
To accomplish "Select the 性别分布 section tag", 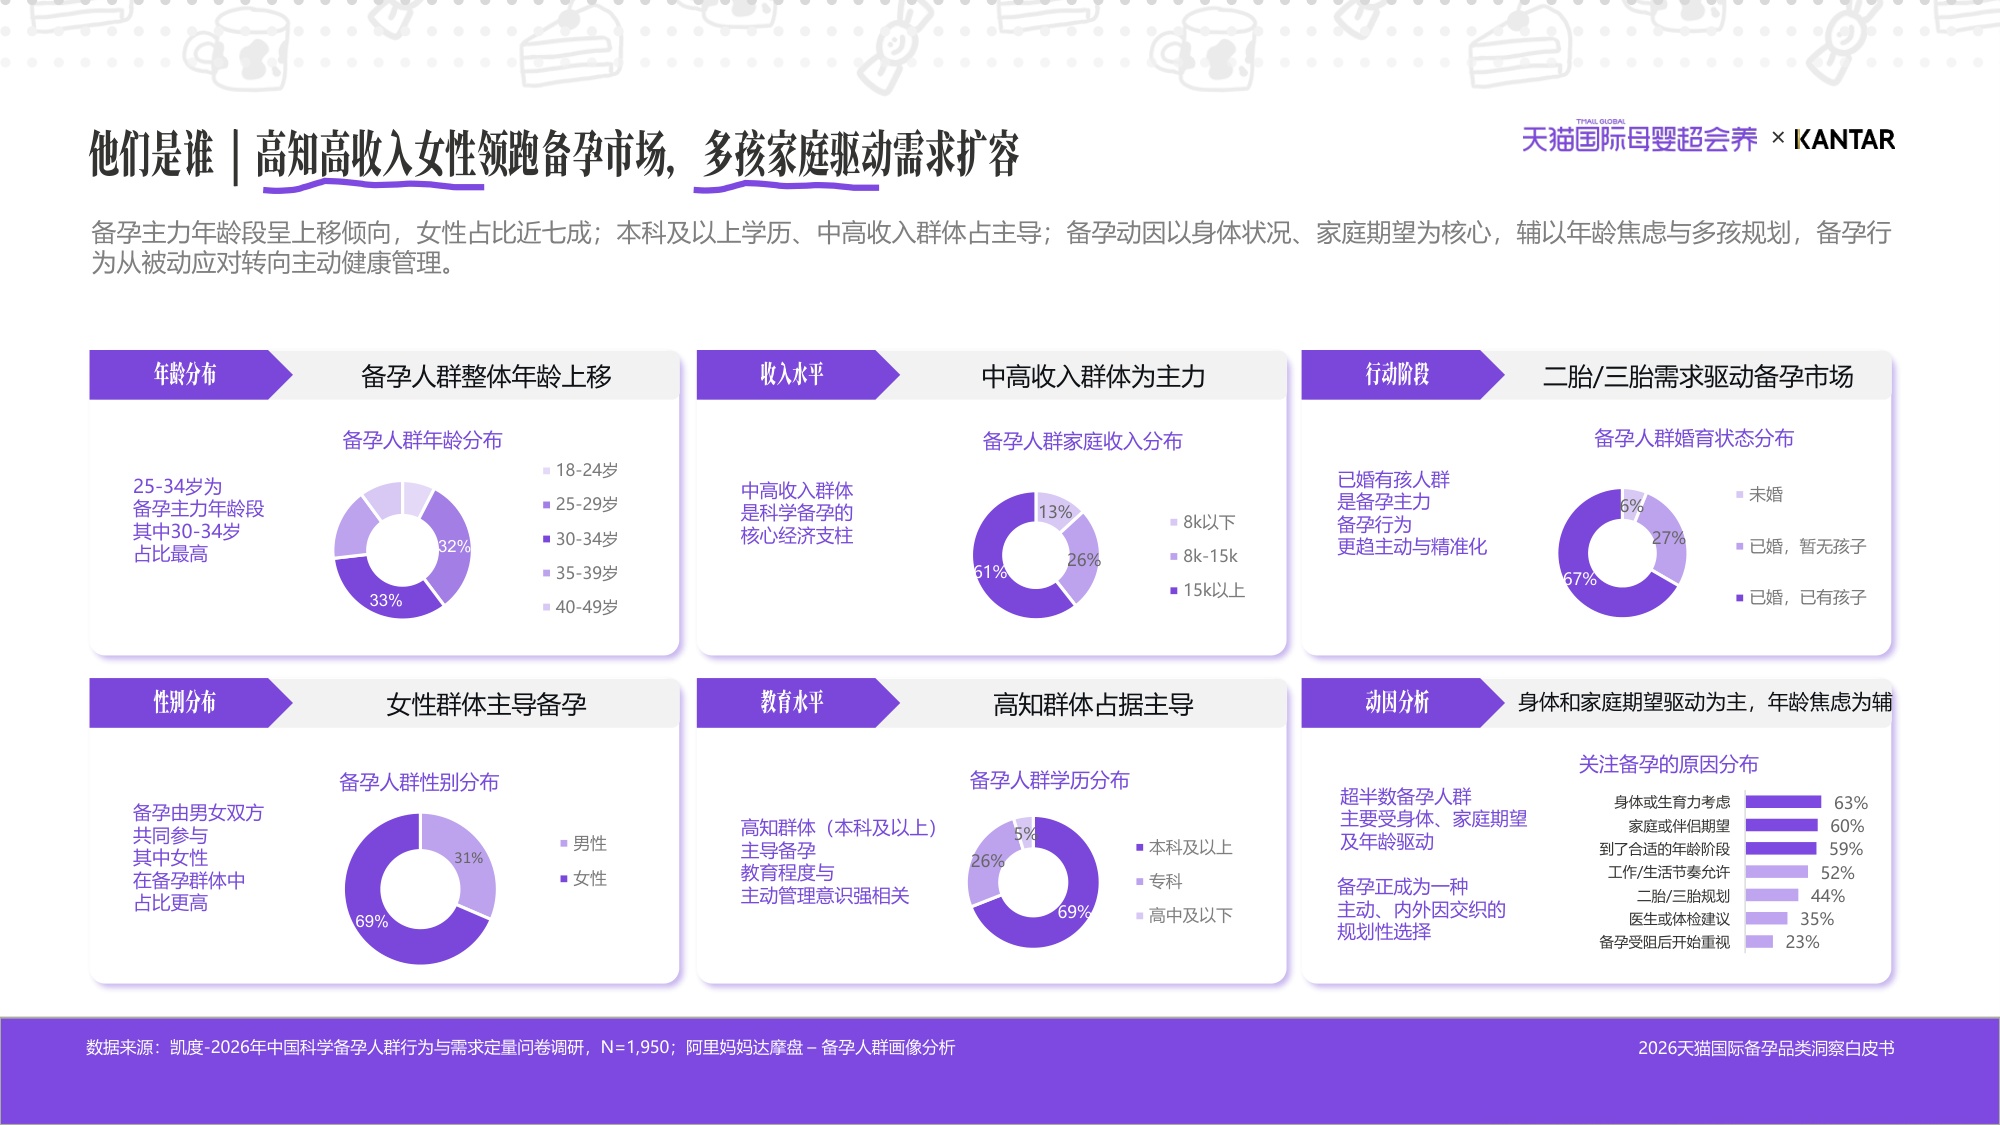I will [190, 703].
